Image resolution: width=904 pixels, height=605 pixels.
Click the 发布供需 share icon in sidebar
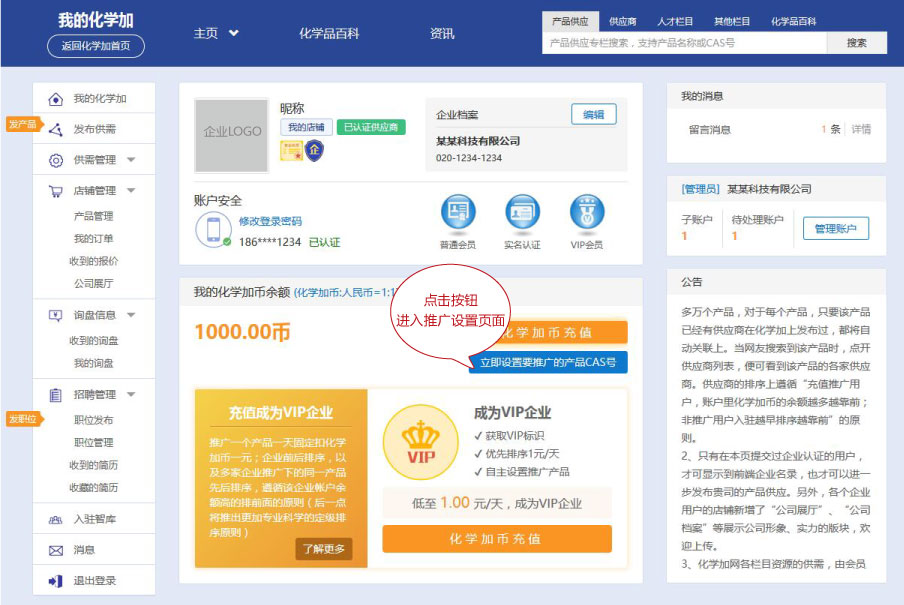[56, 129]
